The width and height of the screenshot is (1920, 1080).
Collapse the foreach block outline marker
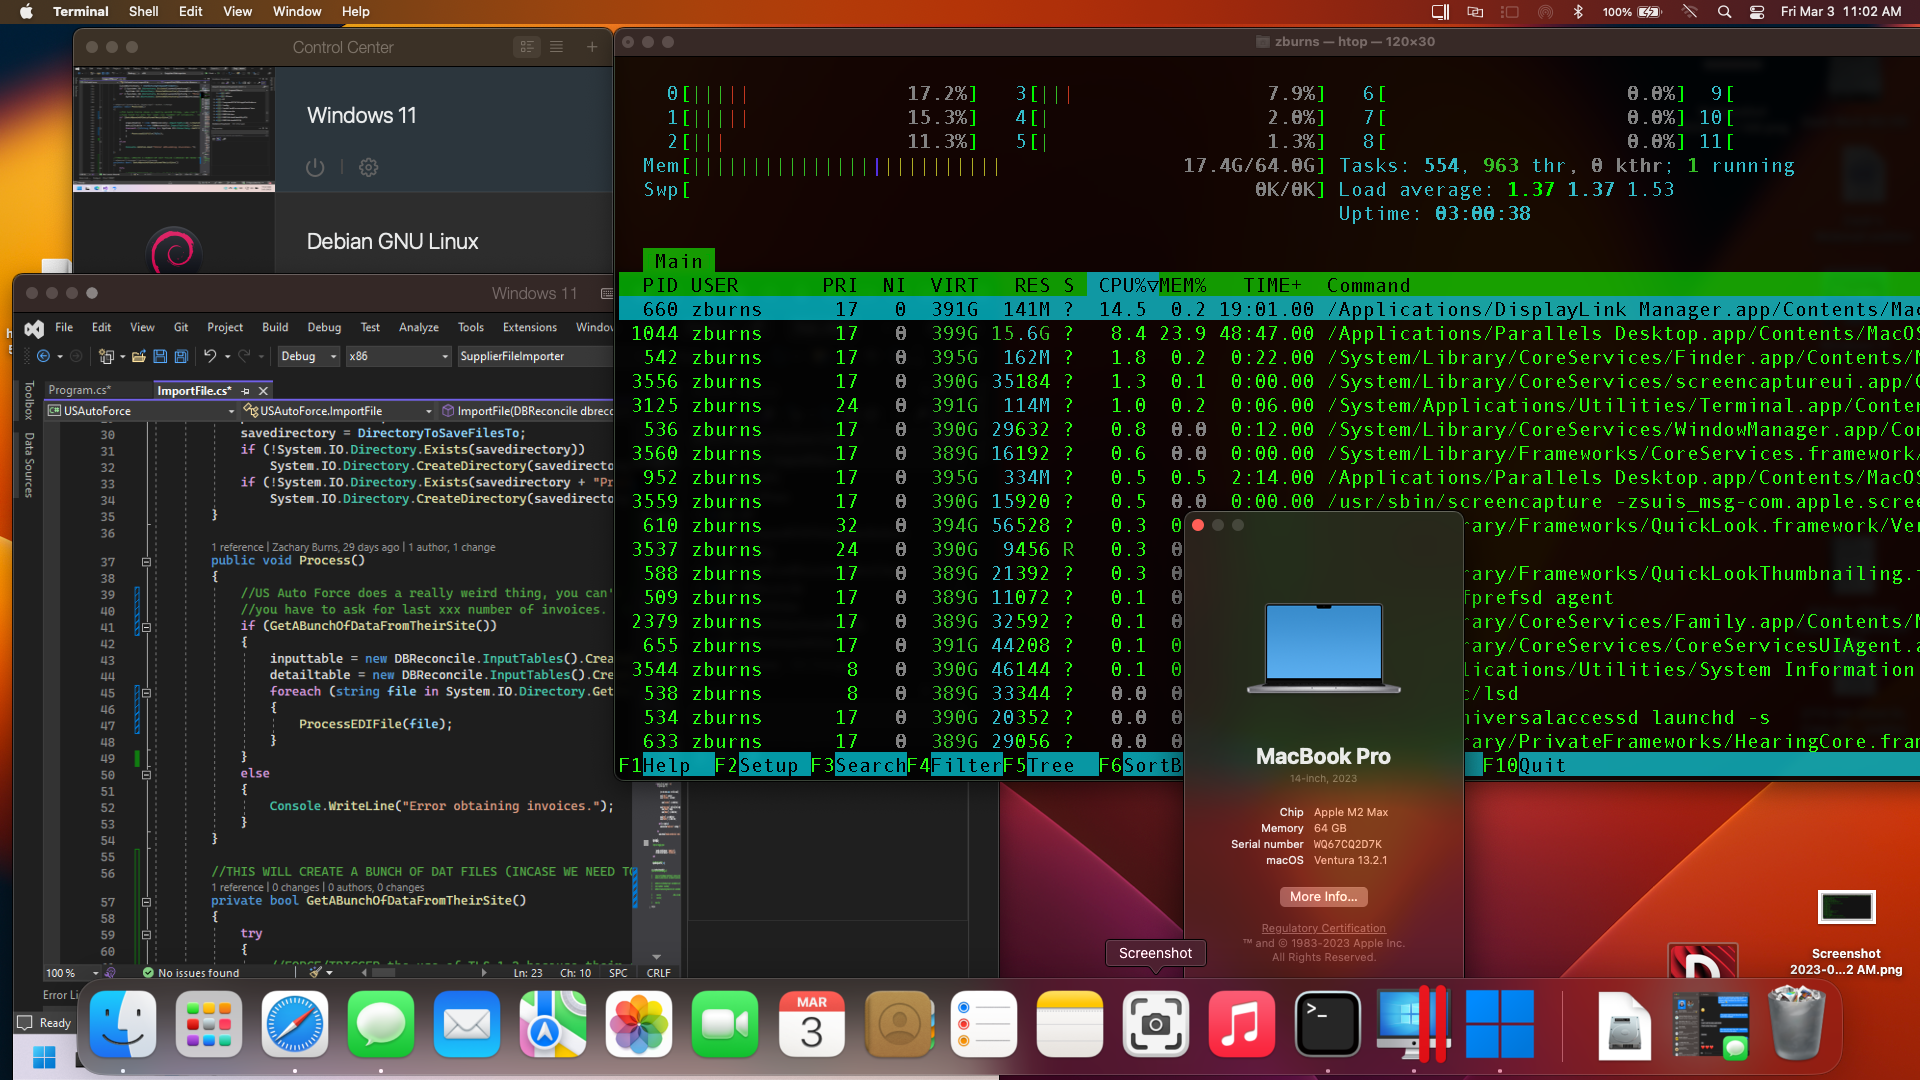point(146,693)
